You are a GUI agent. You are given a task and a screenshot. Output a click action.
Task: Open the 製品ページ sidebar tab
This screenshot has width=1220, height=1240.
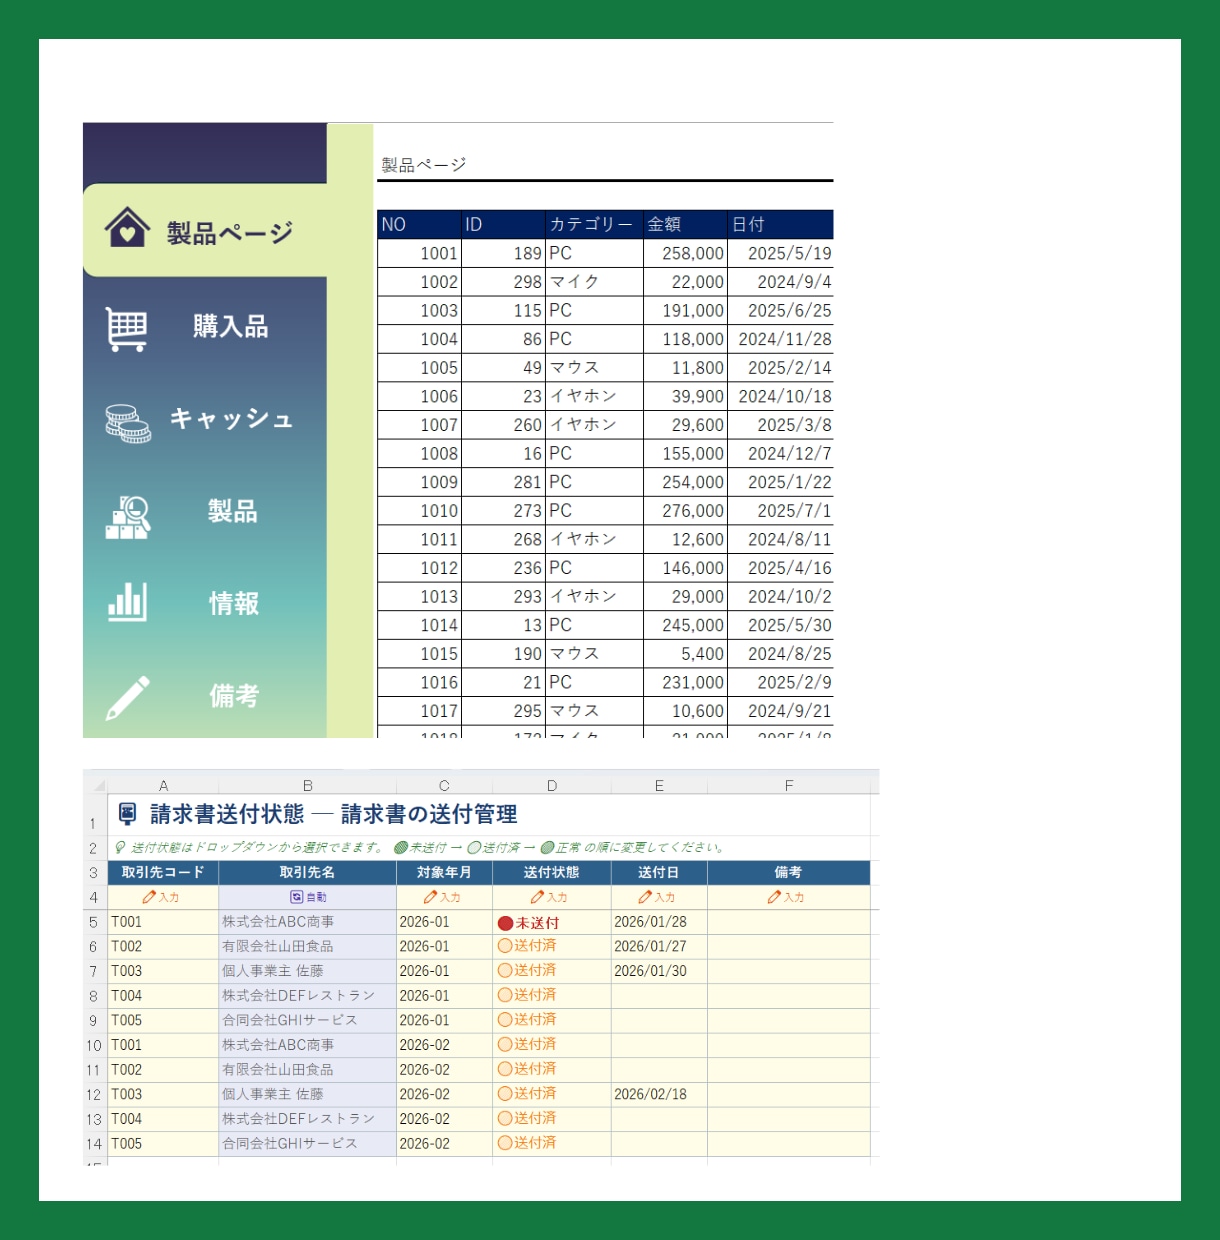205,231
